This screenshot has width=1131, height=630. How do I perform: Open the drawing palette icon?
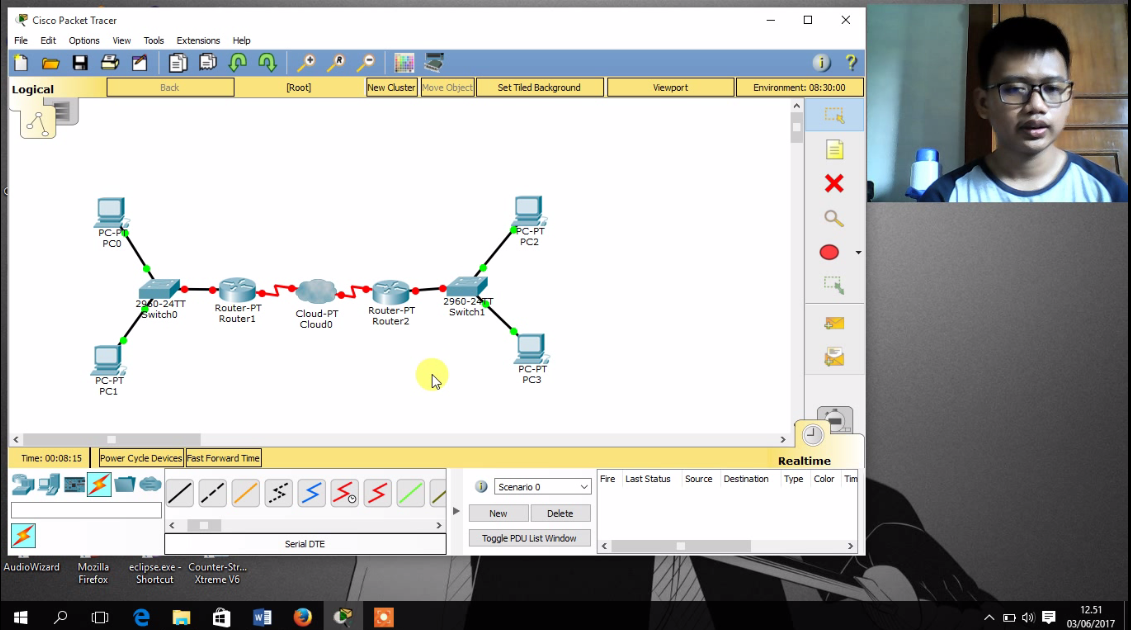[x=404, y=64]
